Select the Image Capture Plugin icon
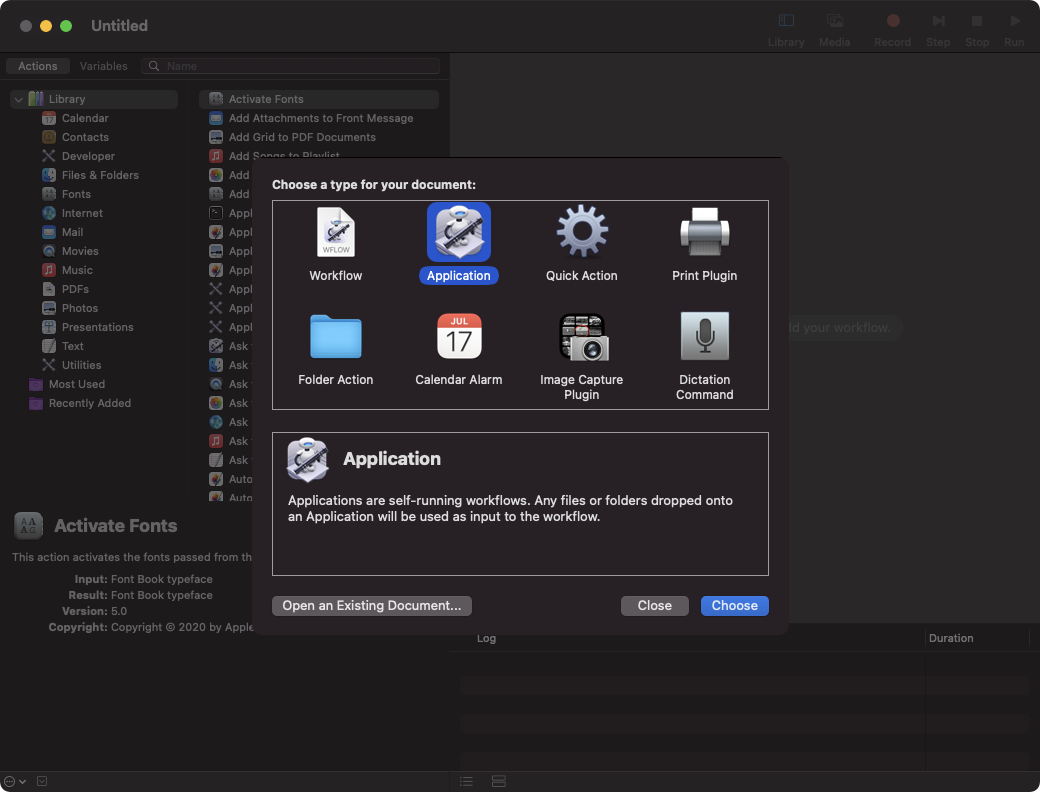1040x792 pixels. 582,337
